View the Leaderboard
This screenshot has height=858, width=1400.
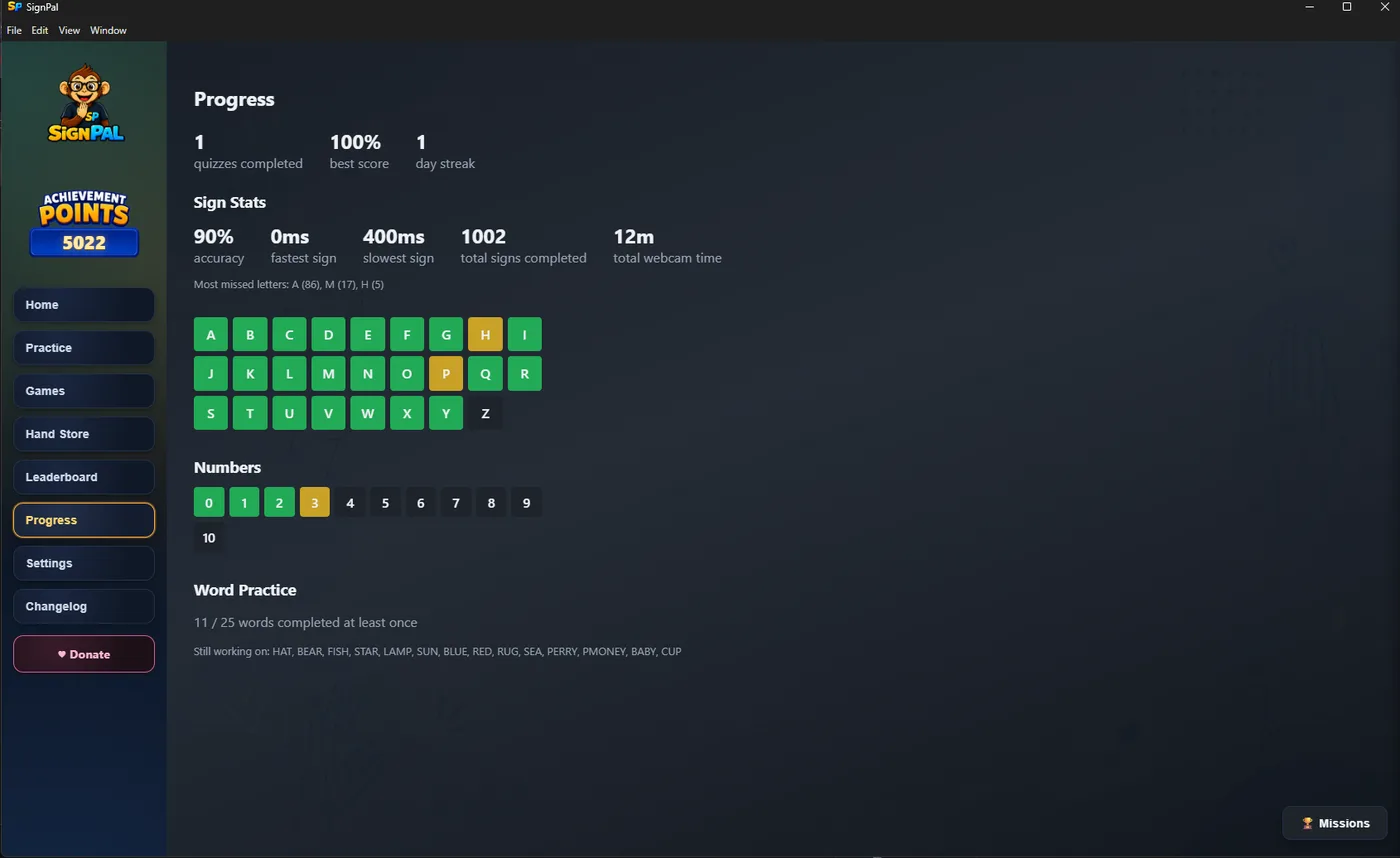tap(84, 477)
